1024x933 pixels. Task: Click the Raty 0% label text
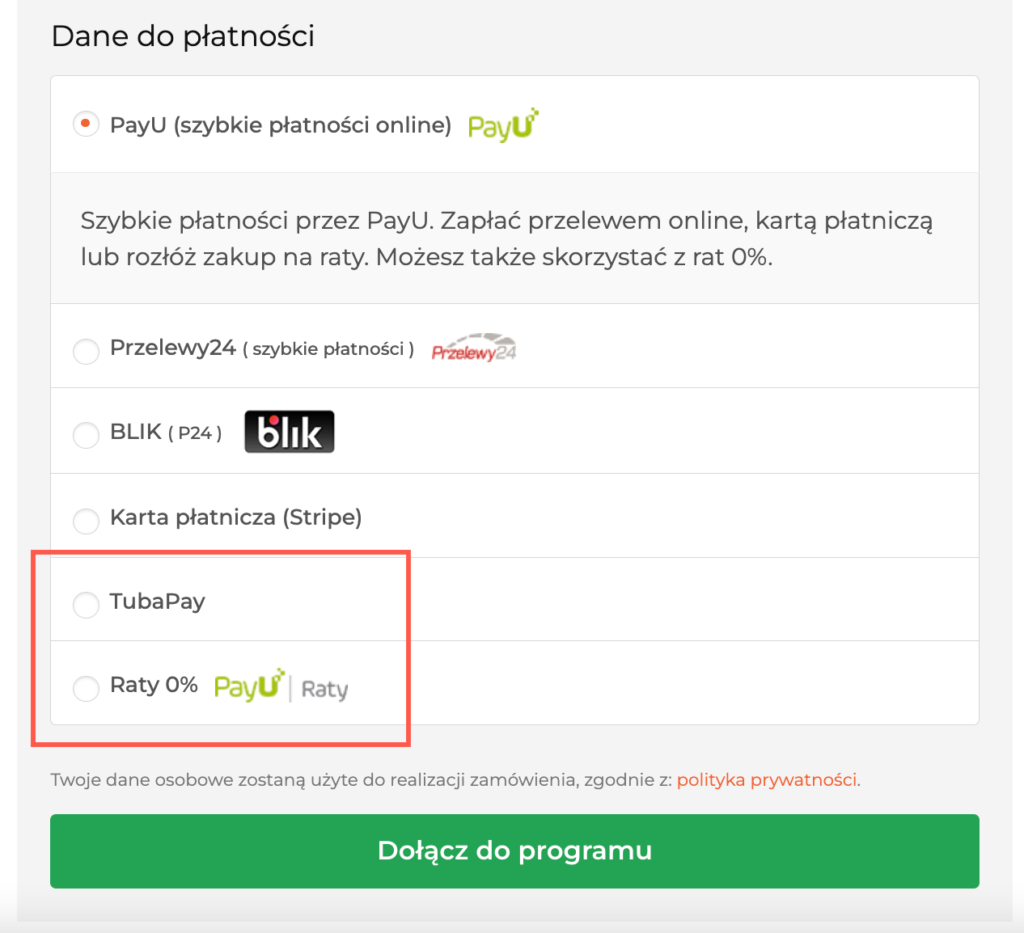pos(154,686)
